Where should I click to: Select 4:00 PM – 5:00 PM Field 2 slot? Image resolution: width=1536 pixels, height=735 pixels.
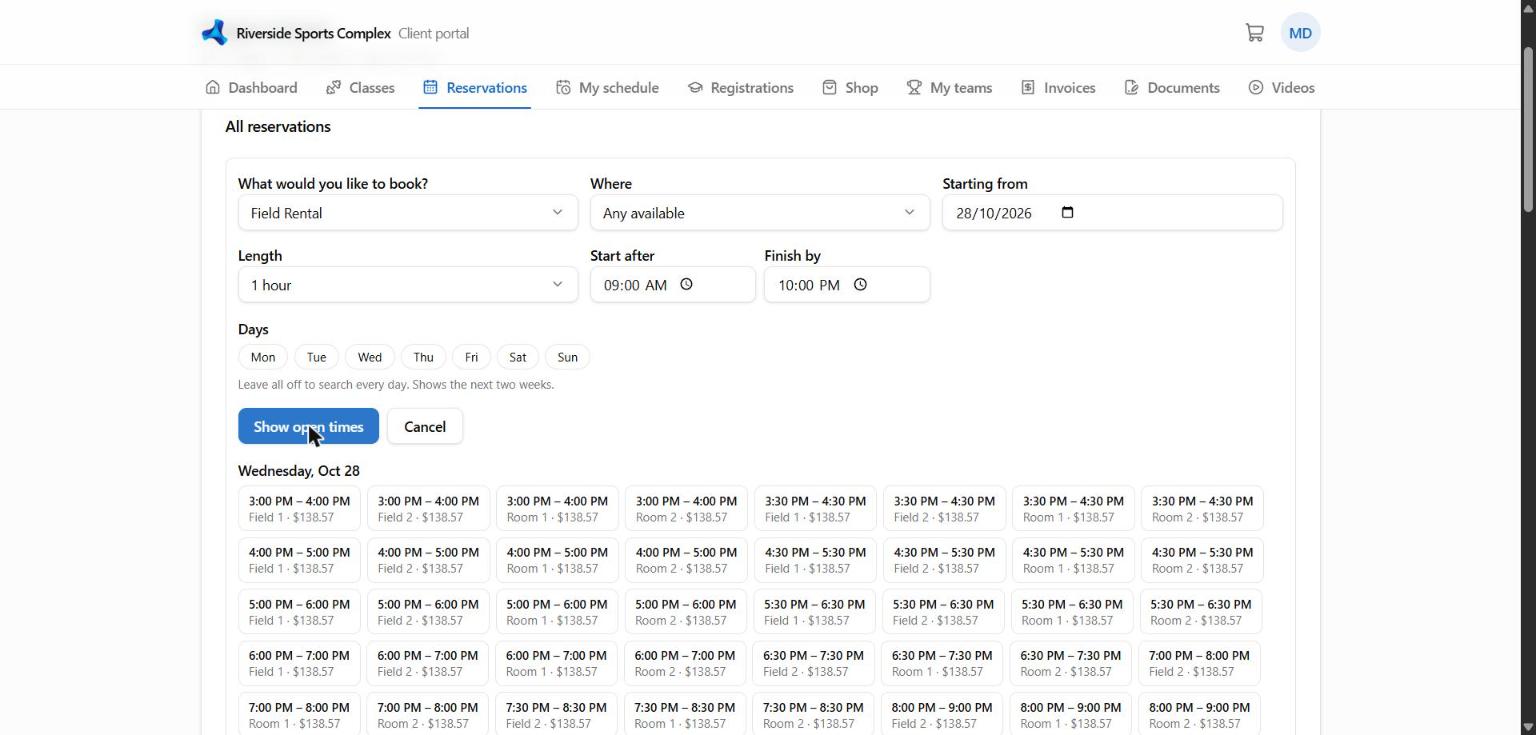click(428, 560)
